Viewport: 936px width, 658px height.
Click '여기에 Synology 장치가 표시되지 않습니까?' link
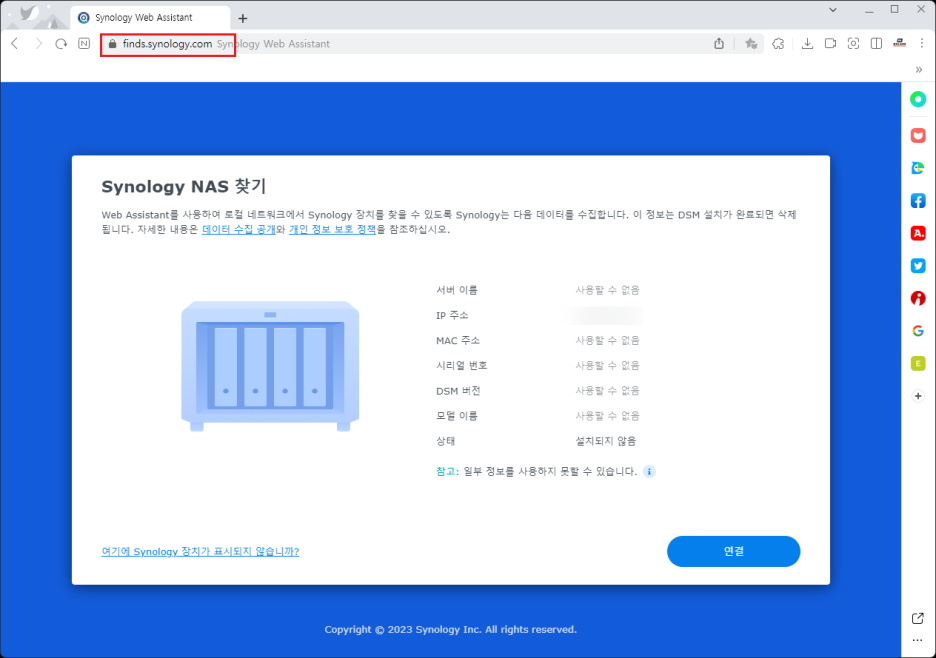click(x=200, y=551)
